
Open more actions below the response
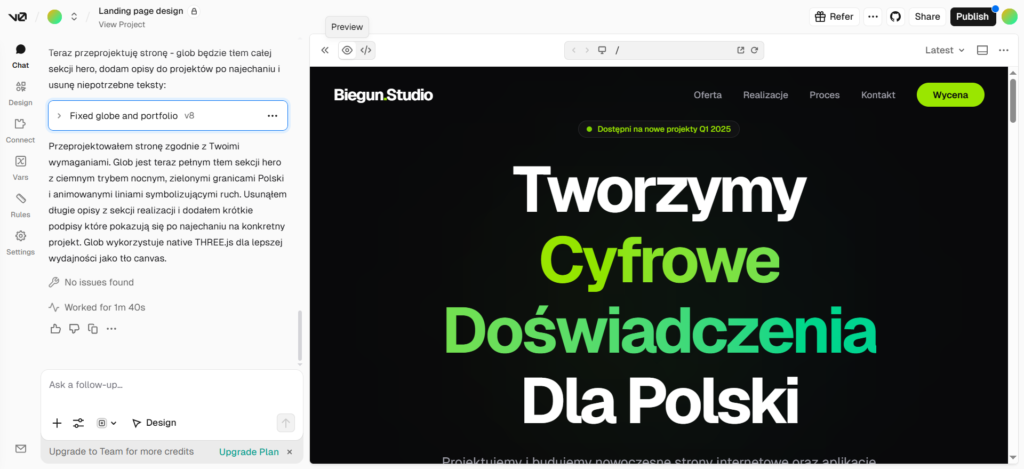click(112, 329)
